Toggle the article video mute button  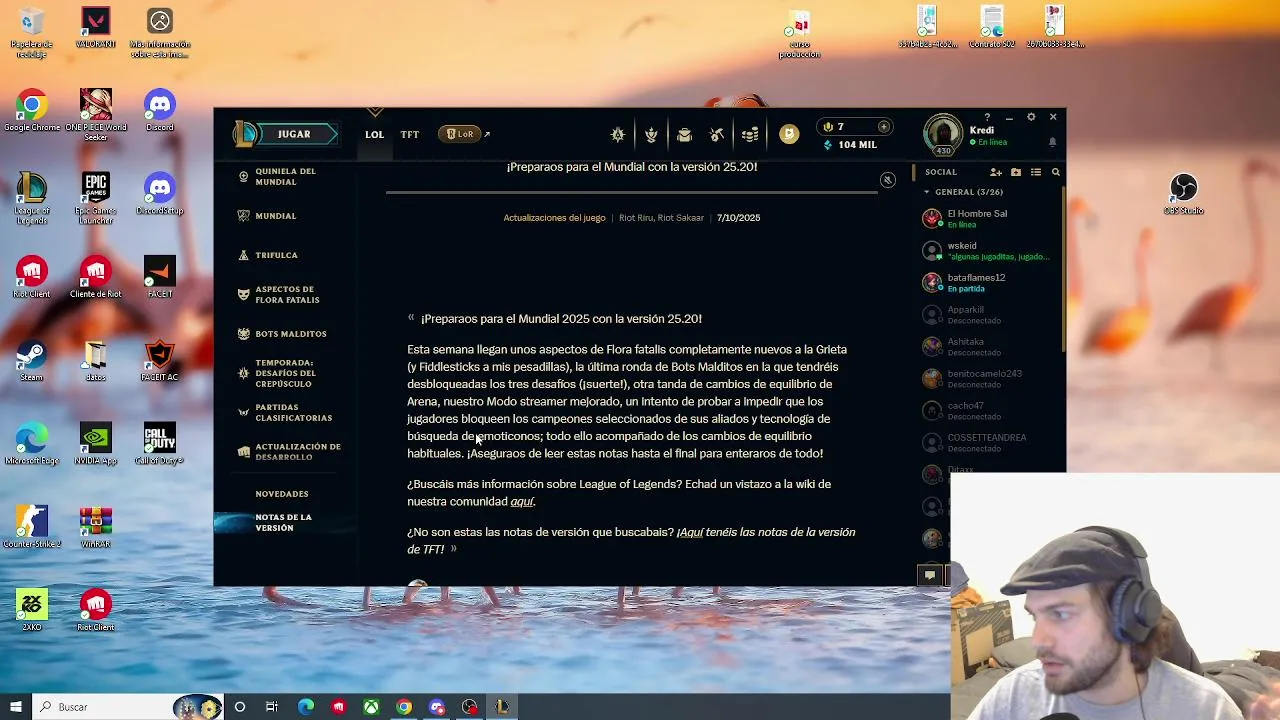tap(887, 180)
